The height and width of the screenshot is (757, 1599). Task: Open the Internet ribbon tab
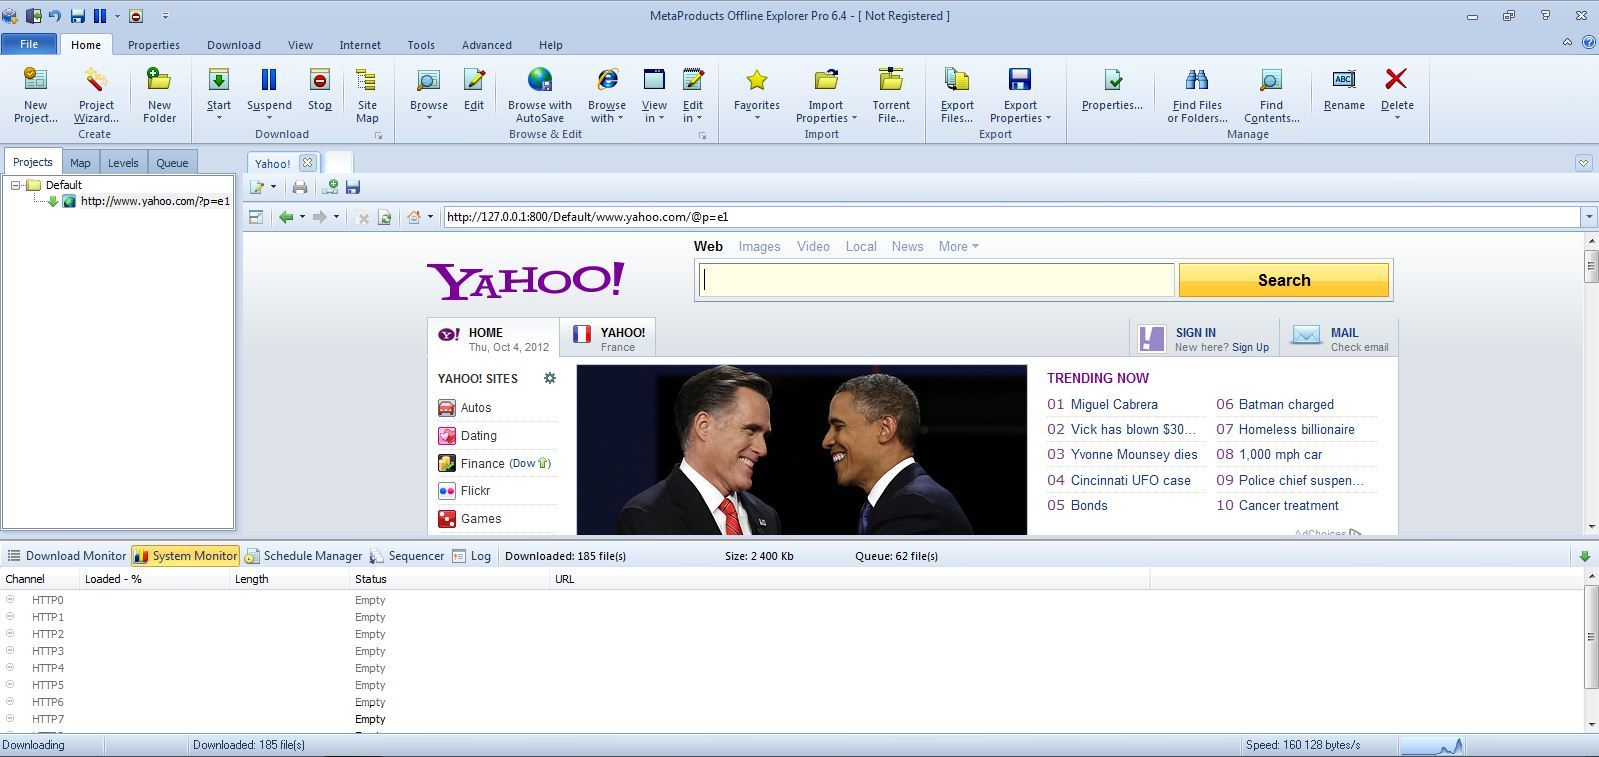(360, 45)
